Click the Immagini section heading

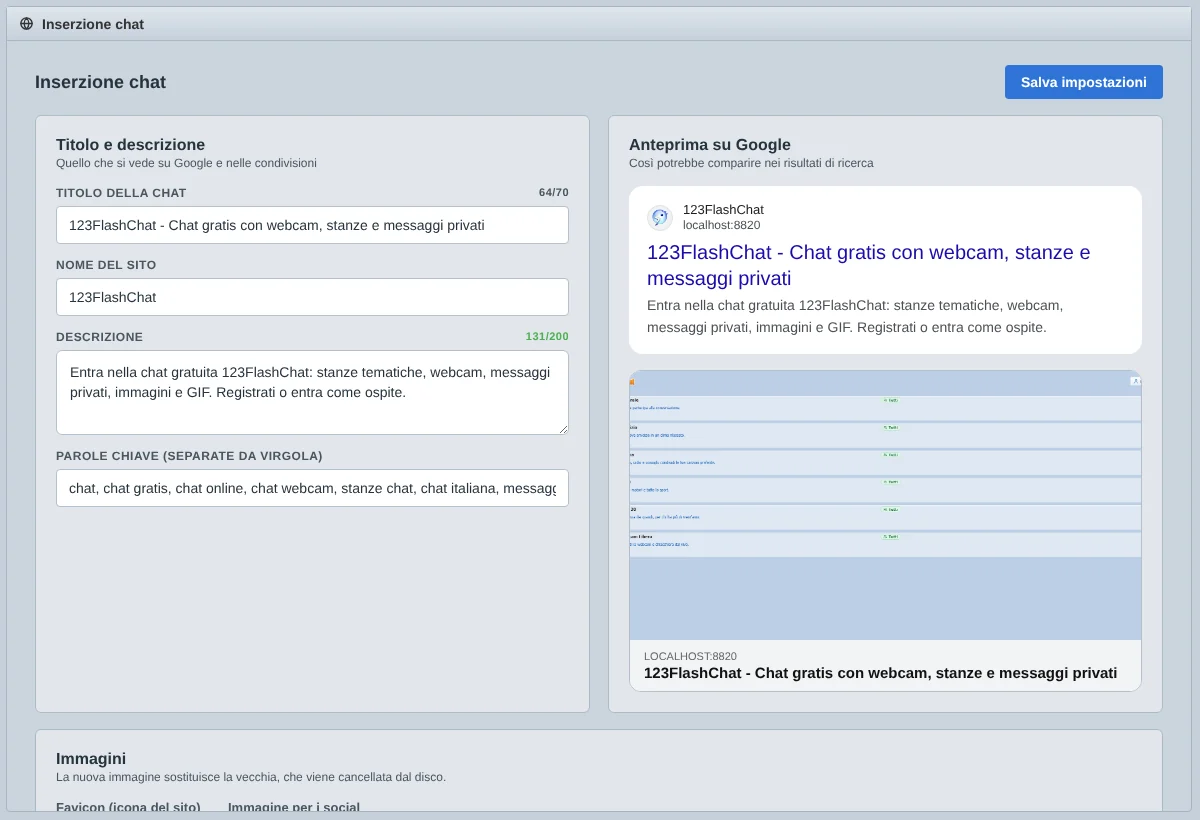click(91, 758)
